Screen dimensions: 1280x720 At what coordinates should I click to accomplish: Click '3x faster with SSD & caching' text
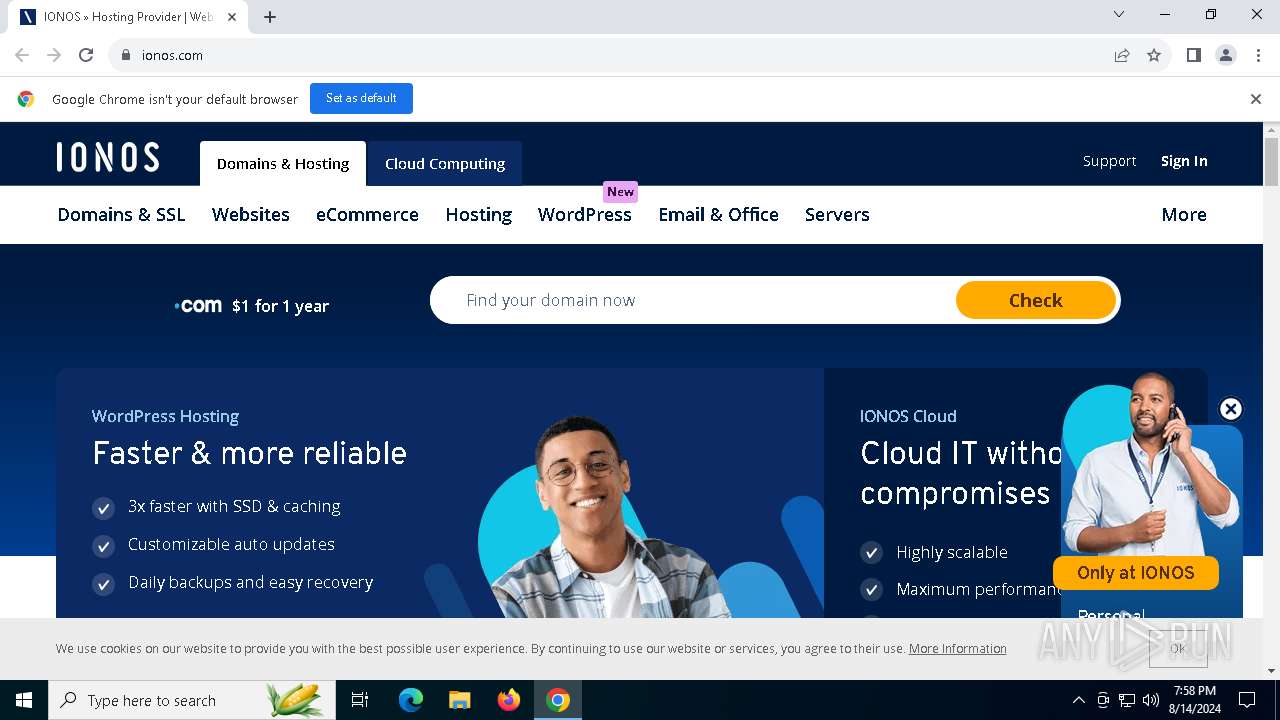tap(234, 506)
